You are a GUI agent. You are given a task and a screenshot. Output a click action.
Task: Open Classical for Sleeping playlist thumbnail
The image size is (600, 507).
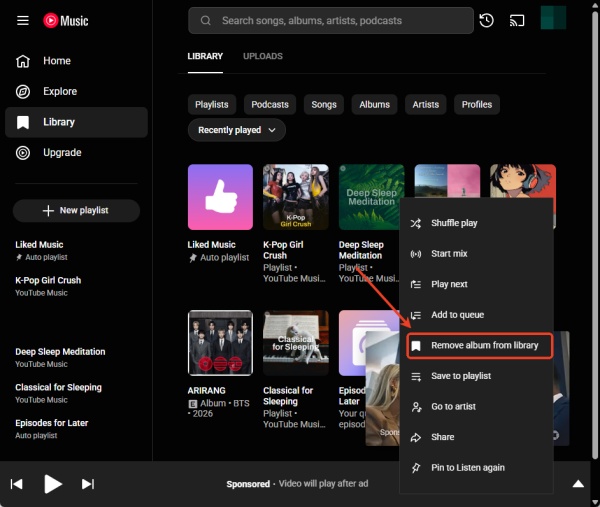(x=296, y=343)
